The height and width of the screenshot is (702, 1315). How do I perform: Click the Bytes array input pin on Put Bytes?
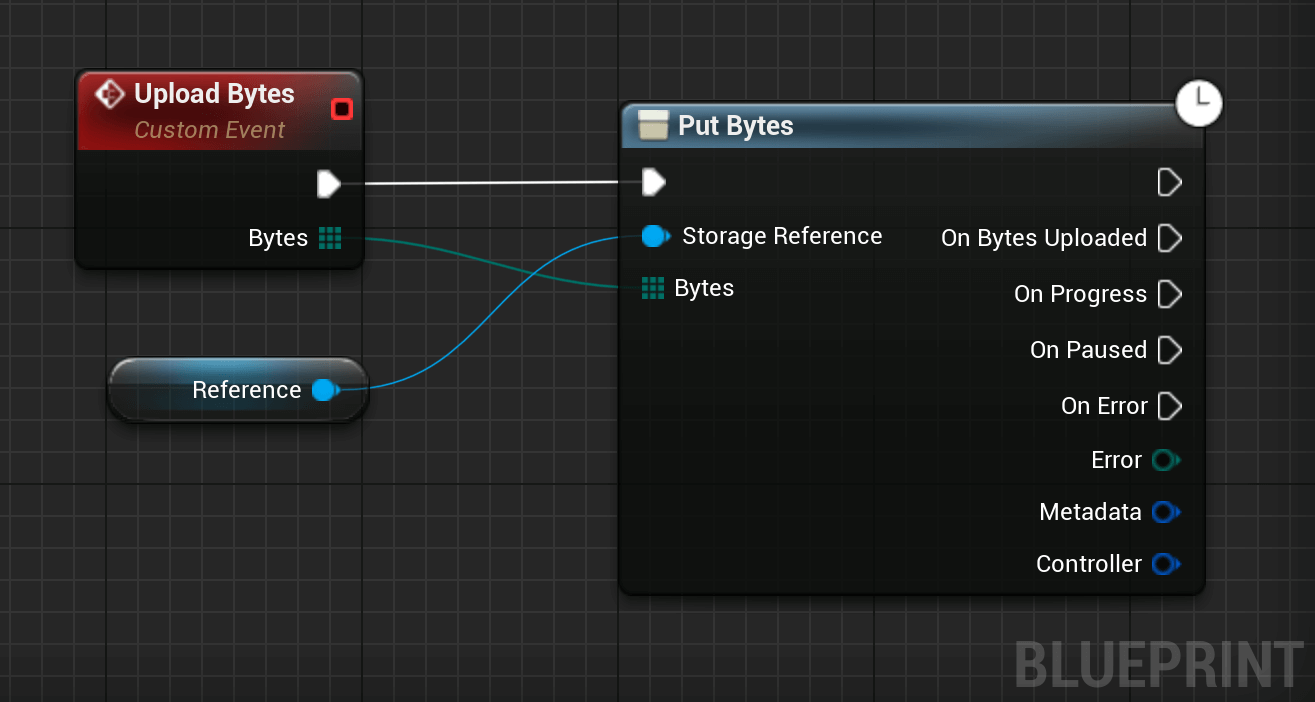(x=653, y=289)
